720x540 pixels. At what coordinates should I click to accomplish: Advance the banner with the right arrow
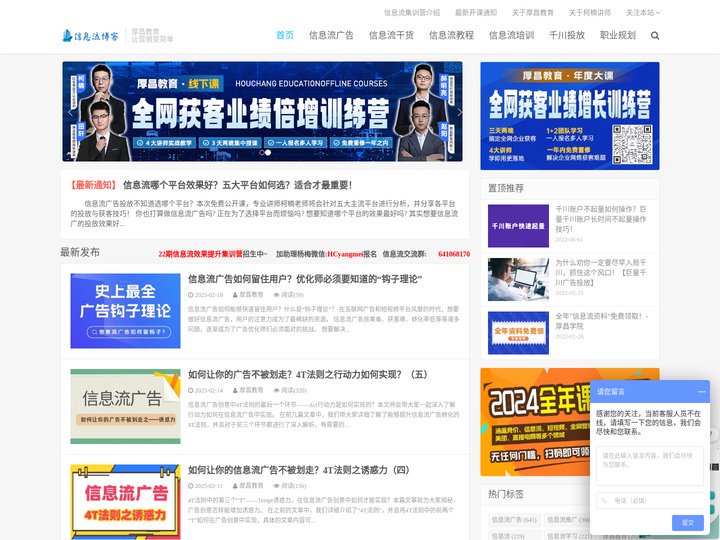[459, 112]
